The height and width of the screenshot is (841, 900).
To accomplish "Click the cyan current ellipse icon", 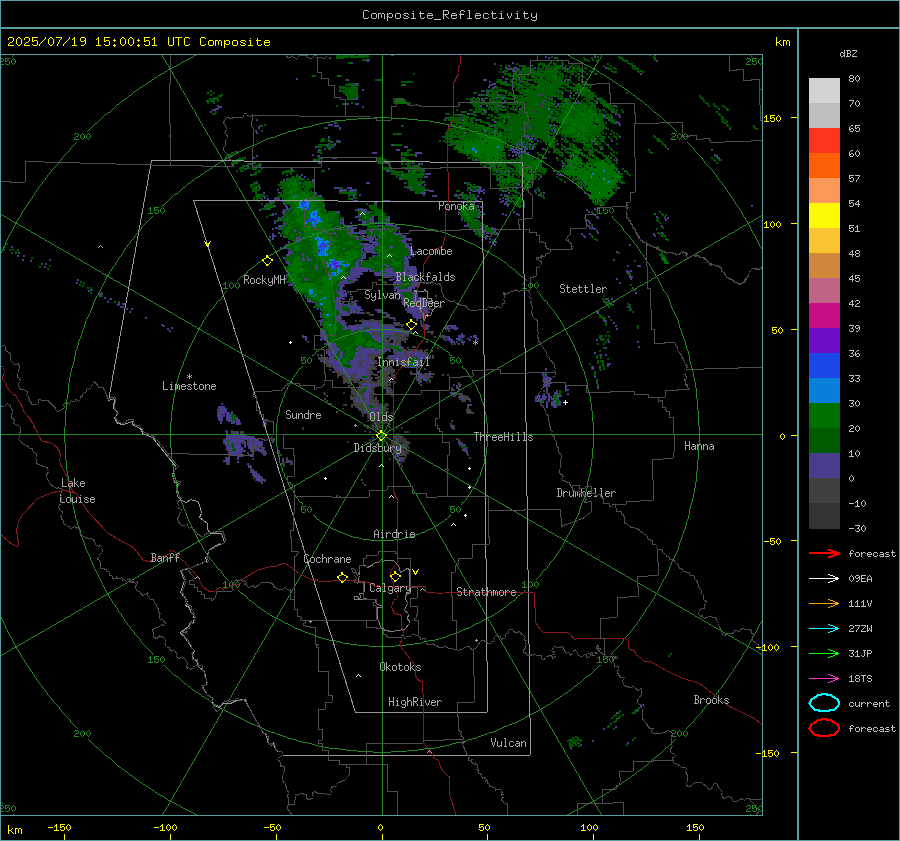I will point(824,703).
